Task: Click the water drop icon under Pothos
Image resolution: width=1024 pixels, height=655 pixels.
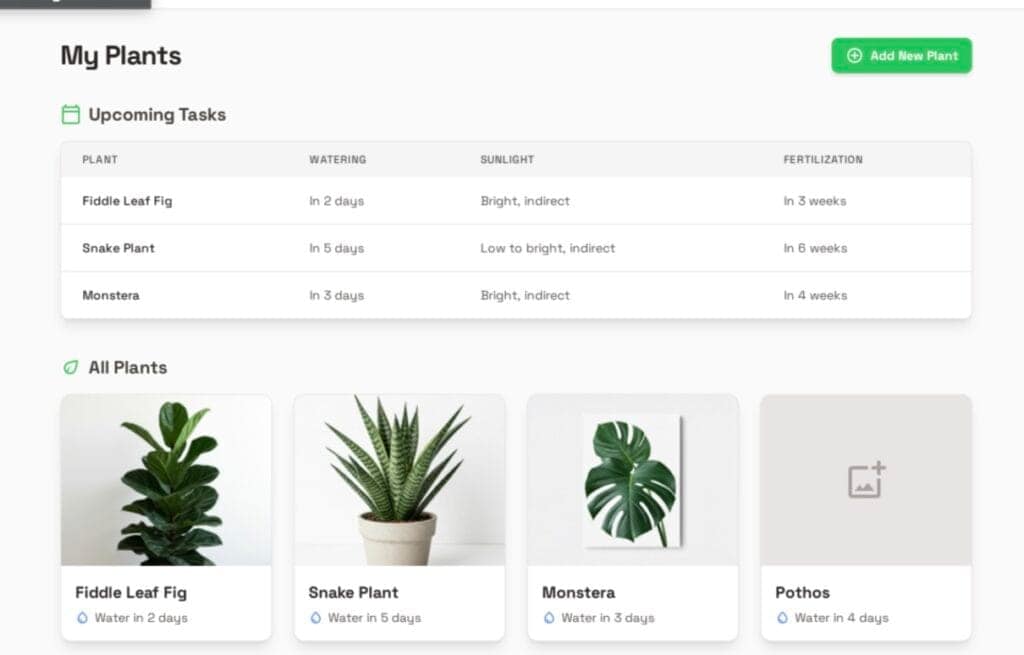Action: [x=782, y=618]
